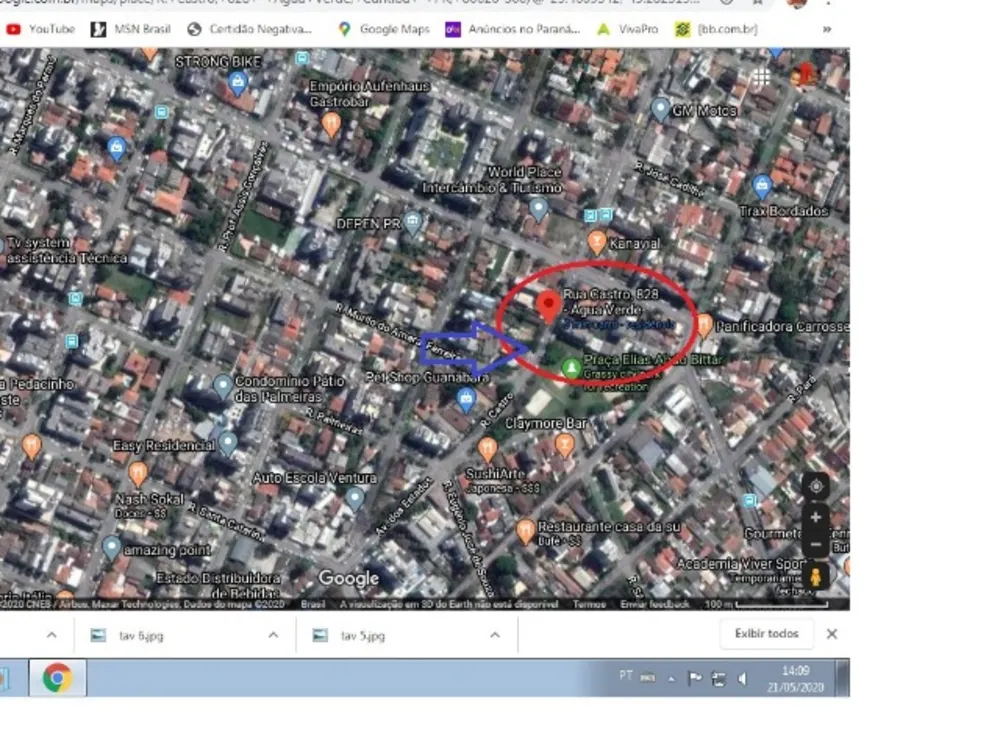Select the red Rua Castro 828 pin

pyautogui.click(x=548, y=306)
